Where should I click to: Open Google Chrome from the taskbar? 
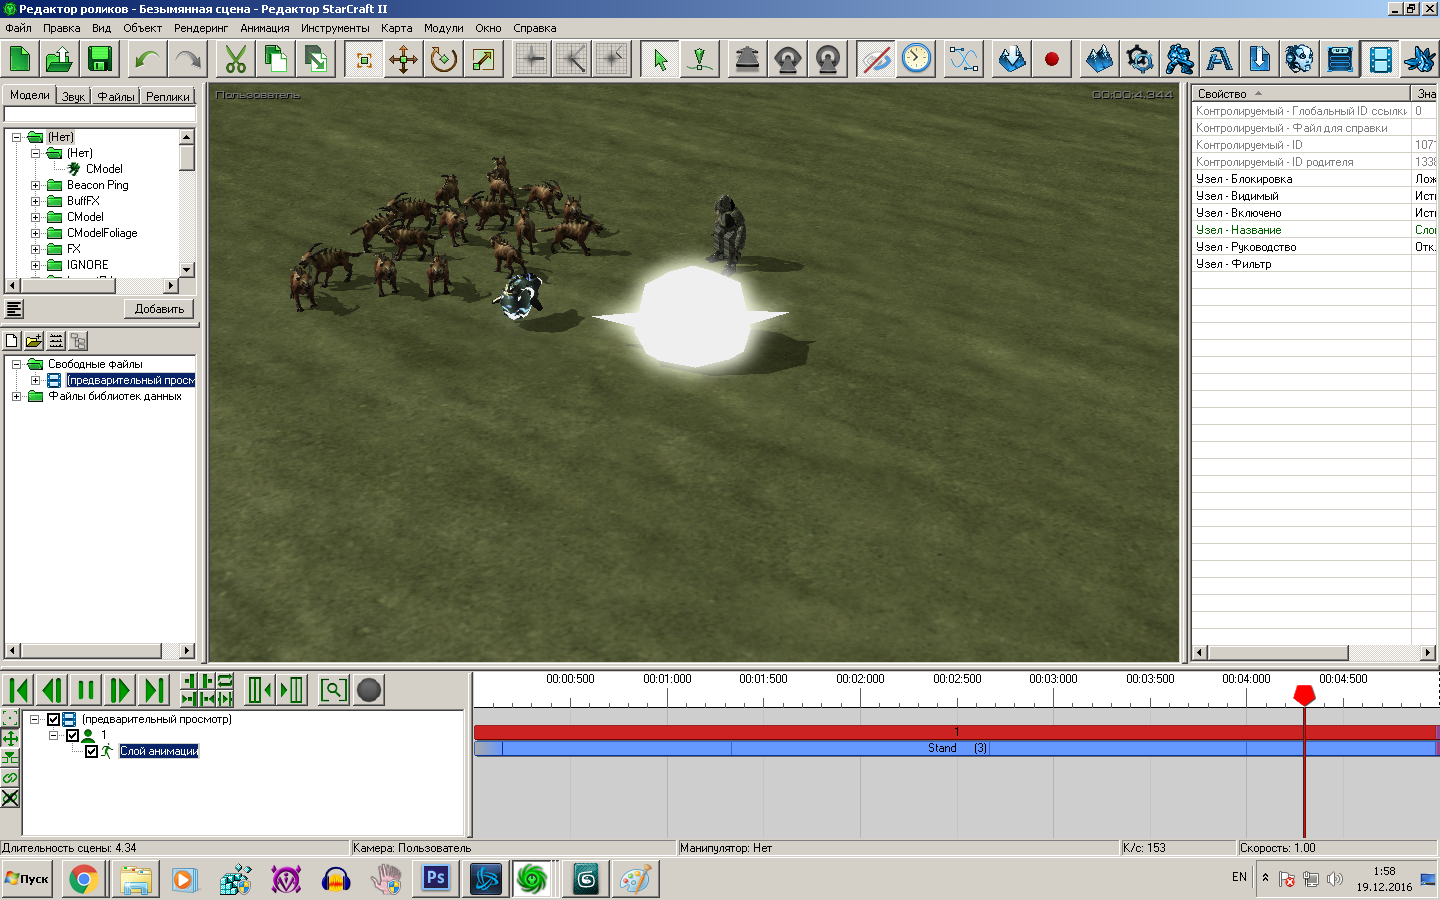click(x=84, y=880)
